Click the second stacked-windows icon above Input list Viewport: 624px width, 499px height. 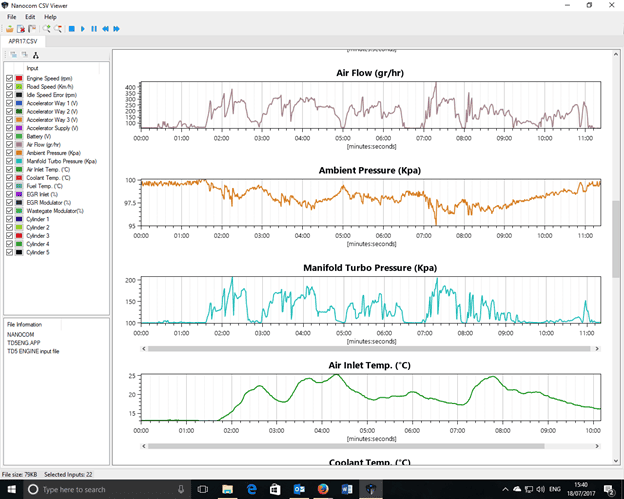point(25,55)
